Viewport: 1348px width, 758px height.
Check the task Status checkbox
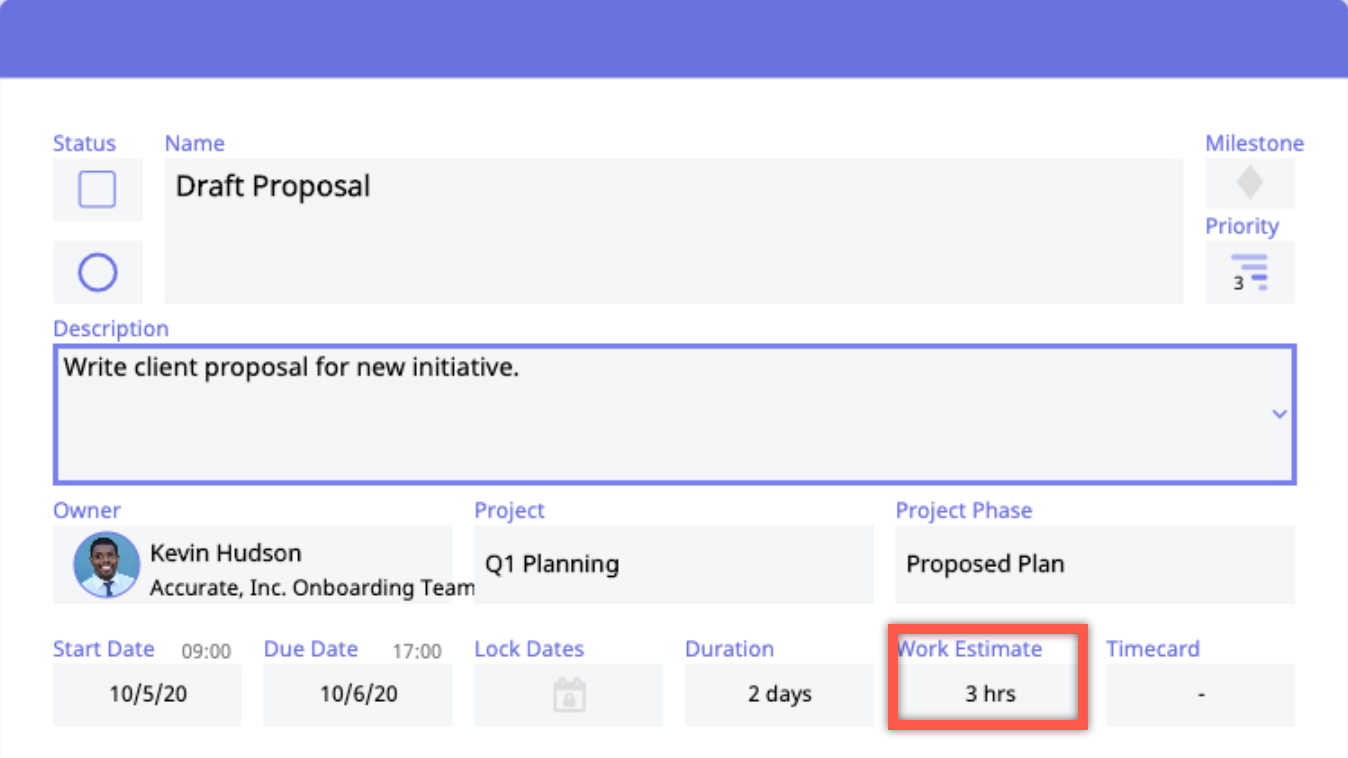pos(97,189)
